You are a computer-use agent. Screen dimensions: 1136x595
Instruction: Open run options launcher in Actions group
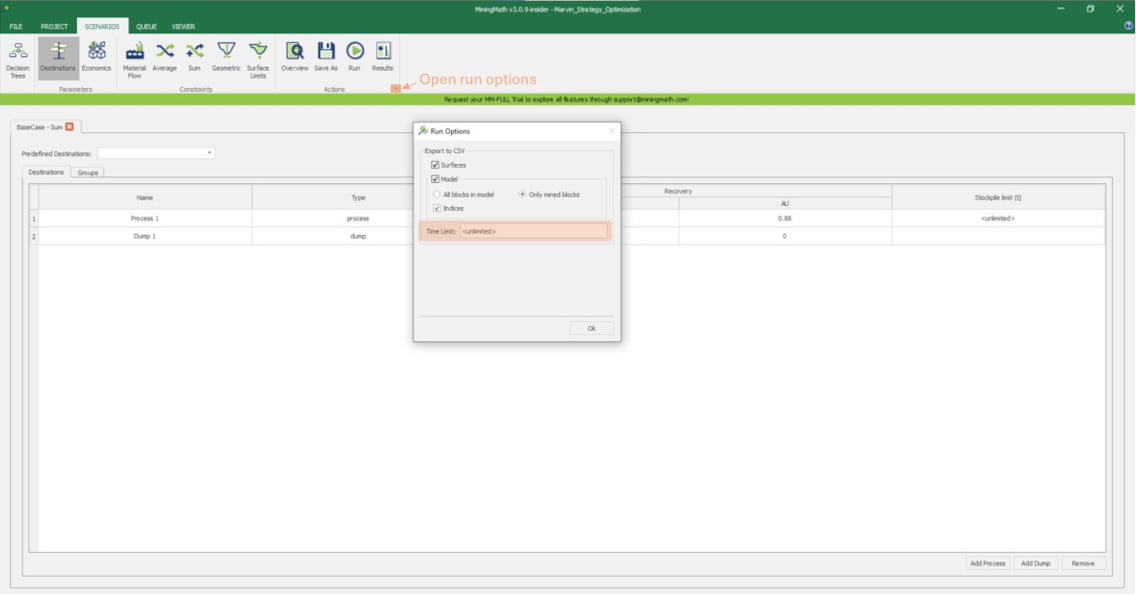(x=396, y=89)
